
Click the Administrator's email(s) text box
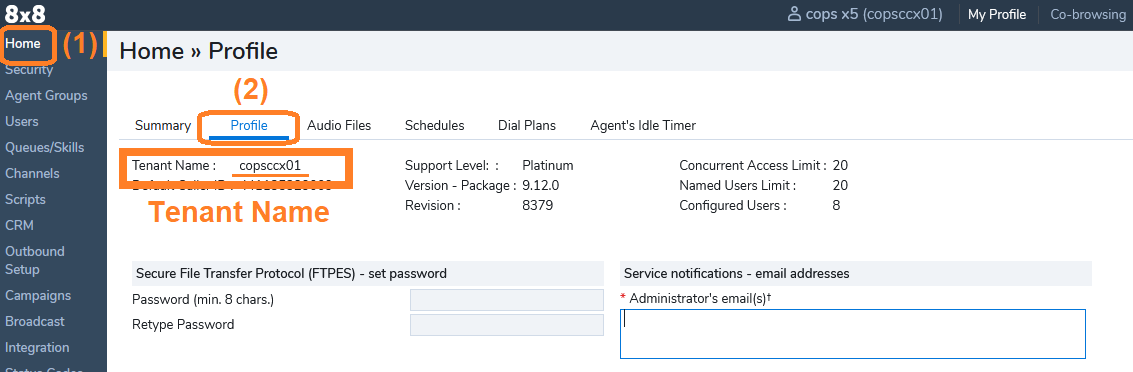click(x=853, y=334)
